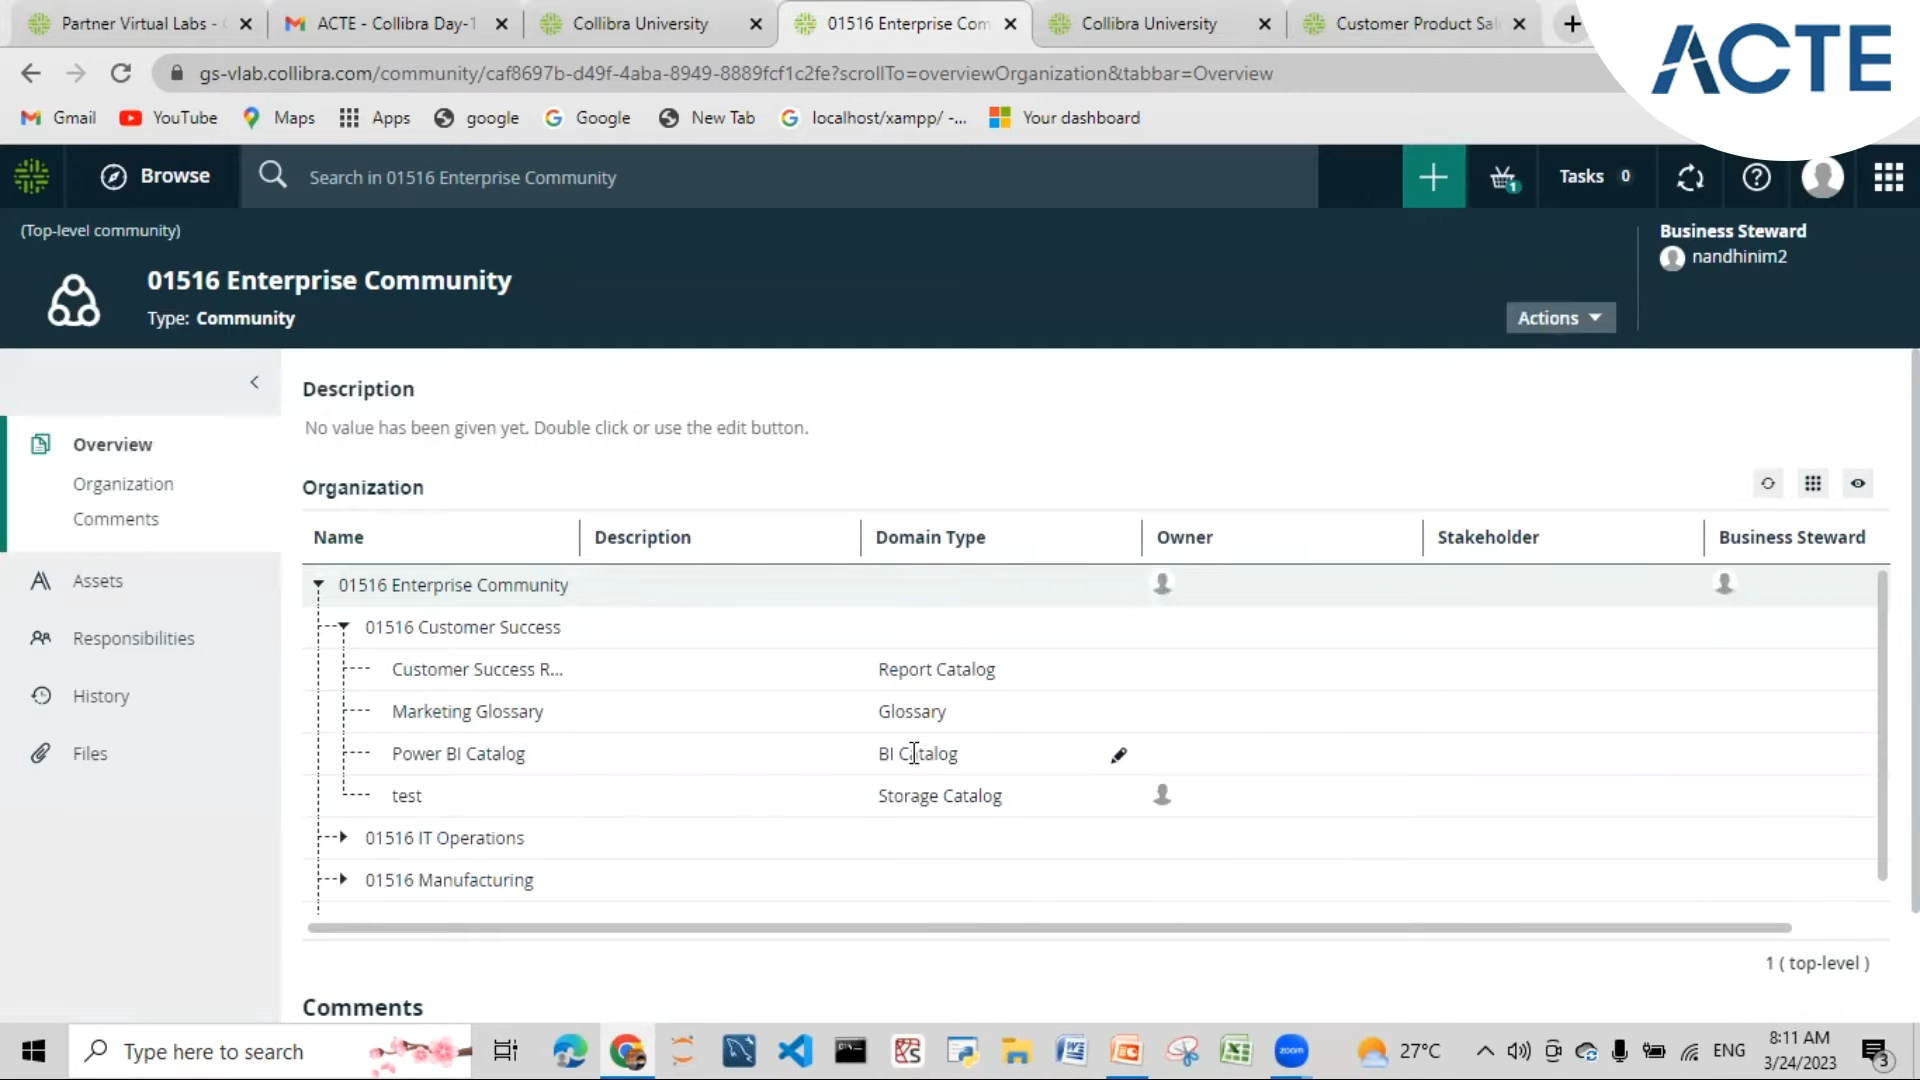Open the Create menu with the plus icon
1920x1080 pixels.
(1433, 177)
